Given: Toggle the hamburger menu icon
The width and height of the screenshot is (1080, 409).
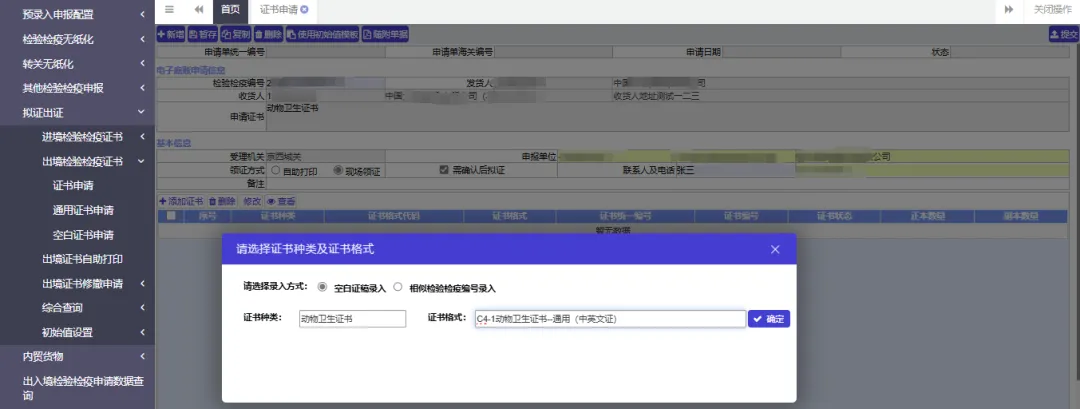Looking at the screenshot, I should click(169, 10).
